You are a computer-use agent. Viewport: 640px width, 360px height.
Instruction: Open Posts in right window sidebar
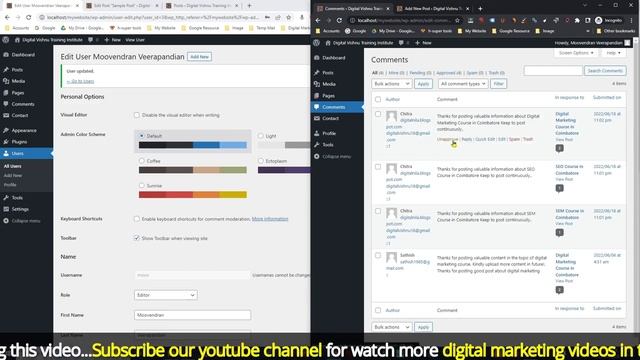click(x=328, y=73)
